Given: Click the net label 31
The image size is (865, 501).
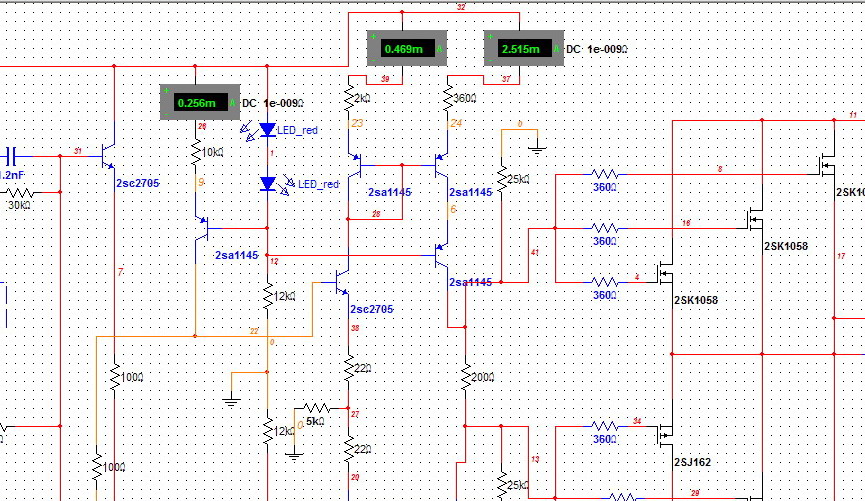Looking at the screenshot, I should click(x=78, y=151).
